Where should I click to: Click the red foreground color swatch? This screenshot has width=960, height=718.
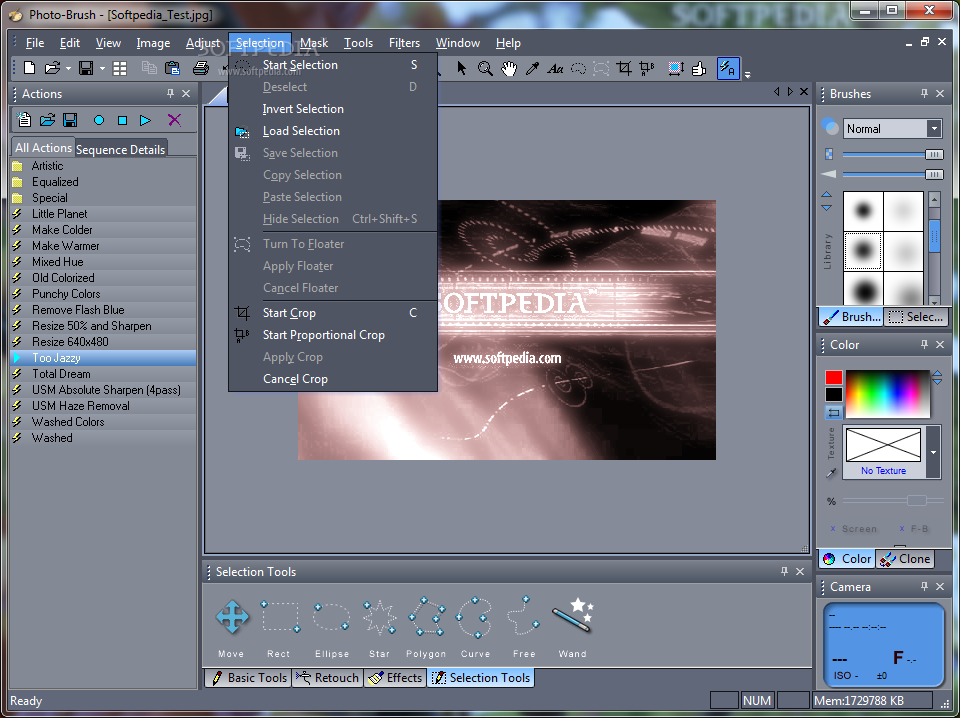[x=833, y=377]
